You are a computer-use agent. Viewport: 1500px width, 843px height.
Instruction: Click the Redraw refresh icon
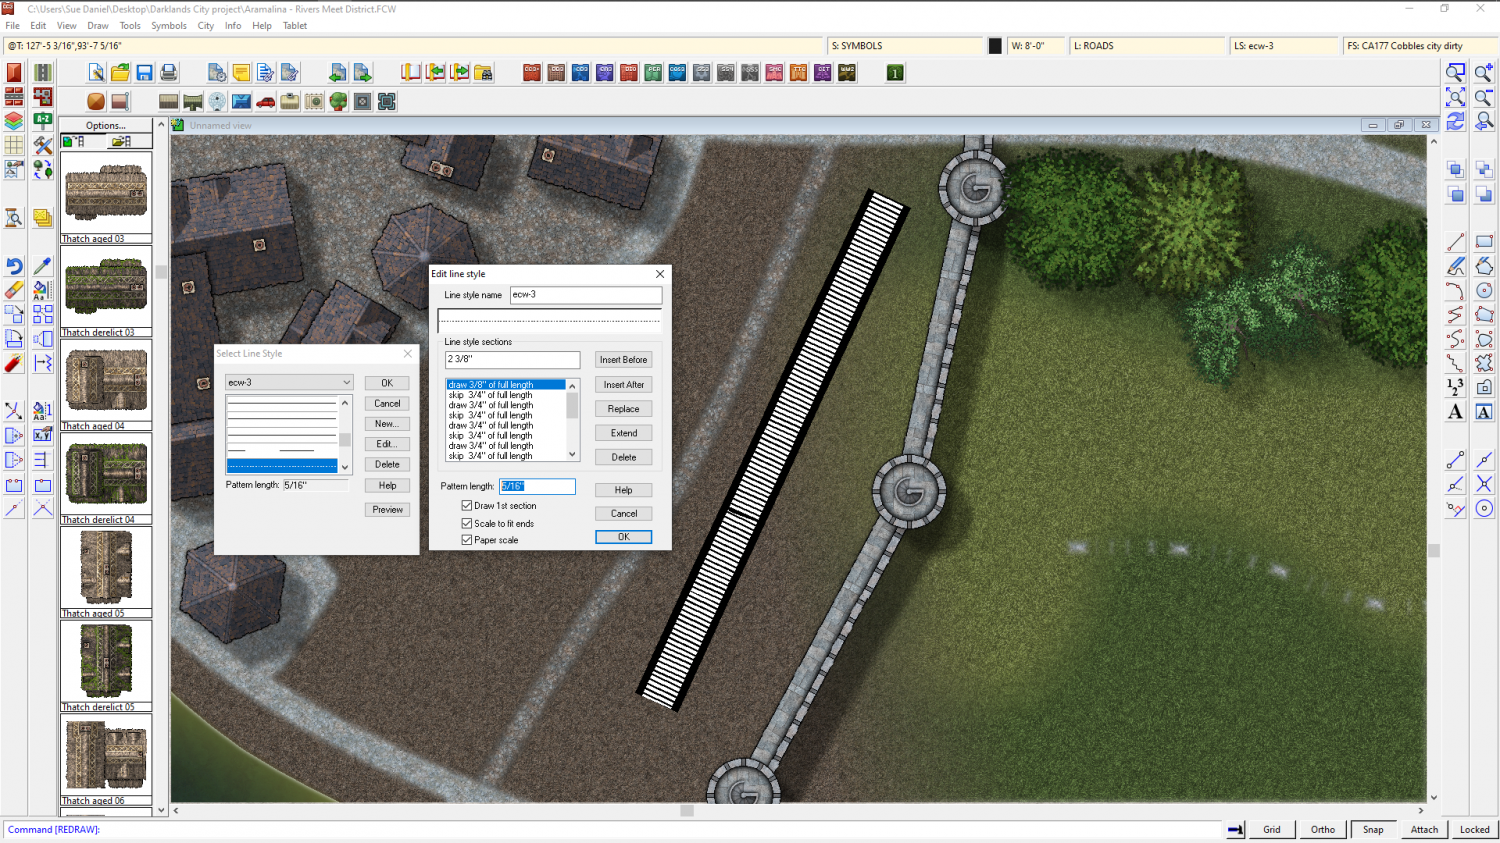[x=1456, y=121]
